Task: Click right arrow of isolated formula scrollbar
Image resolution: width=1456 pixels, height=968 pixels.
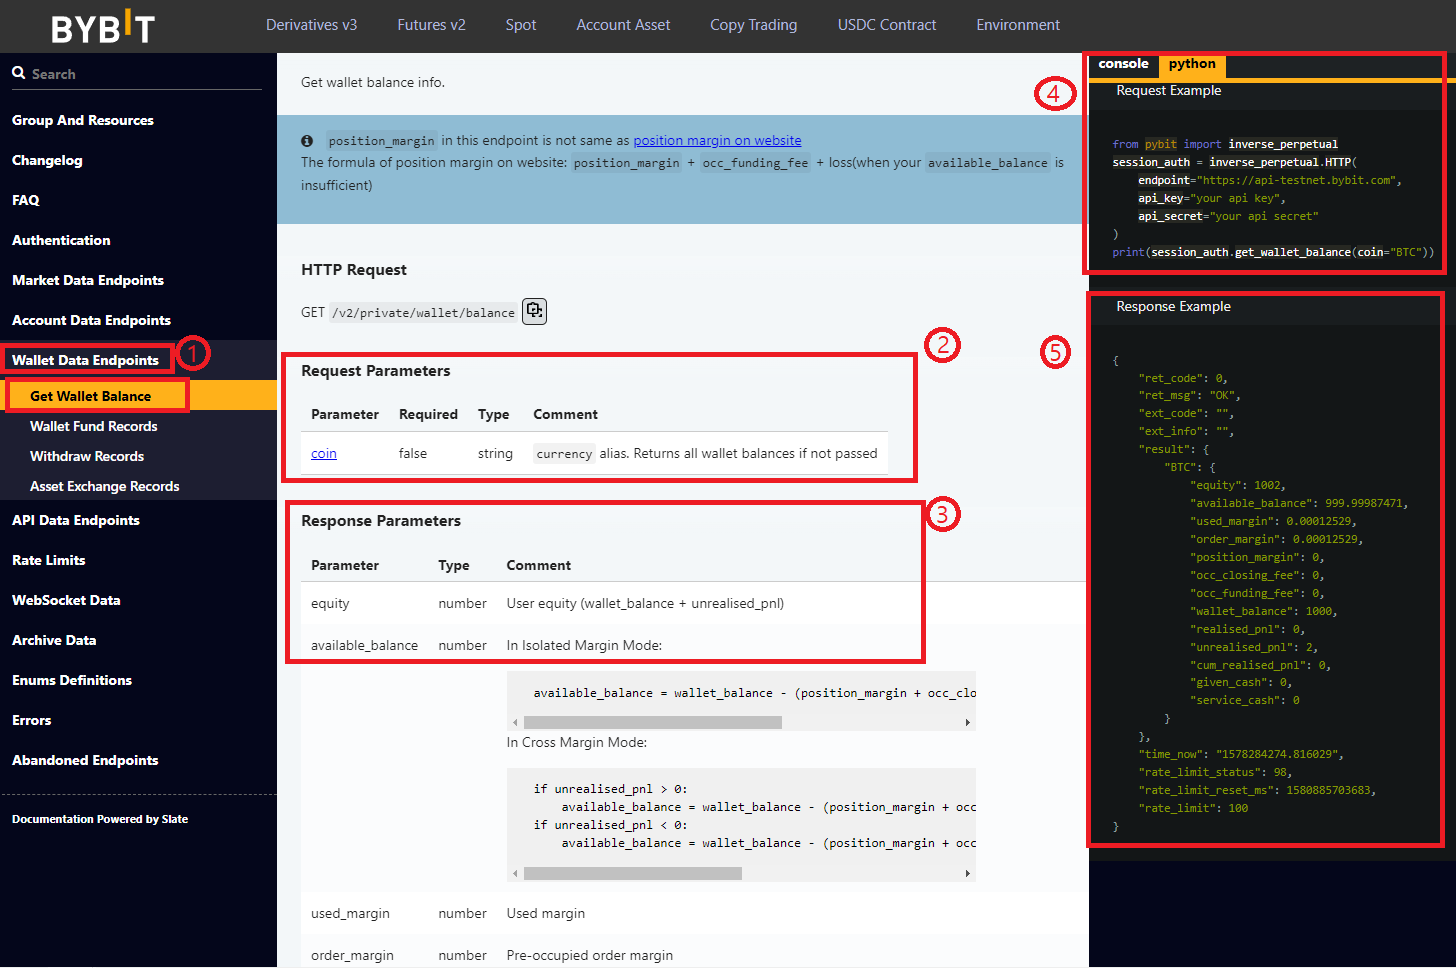Action: [x=967, y=722]
